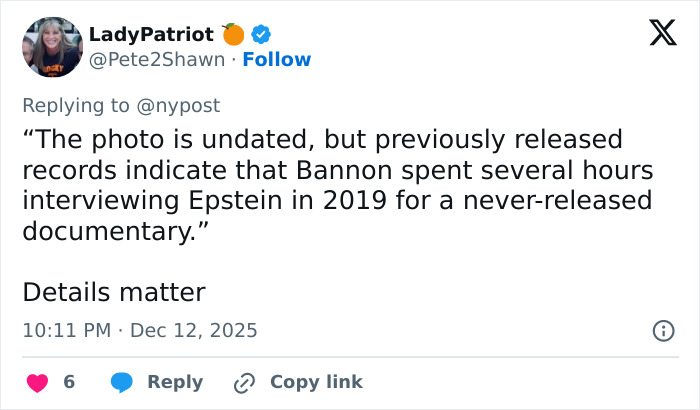
Task: Click the blue reply bubble icon
Action: (x=122, y=382)
